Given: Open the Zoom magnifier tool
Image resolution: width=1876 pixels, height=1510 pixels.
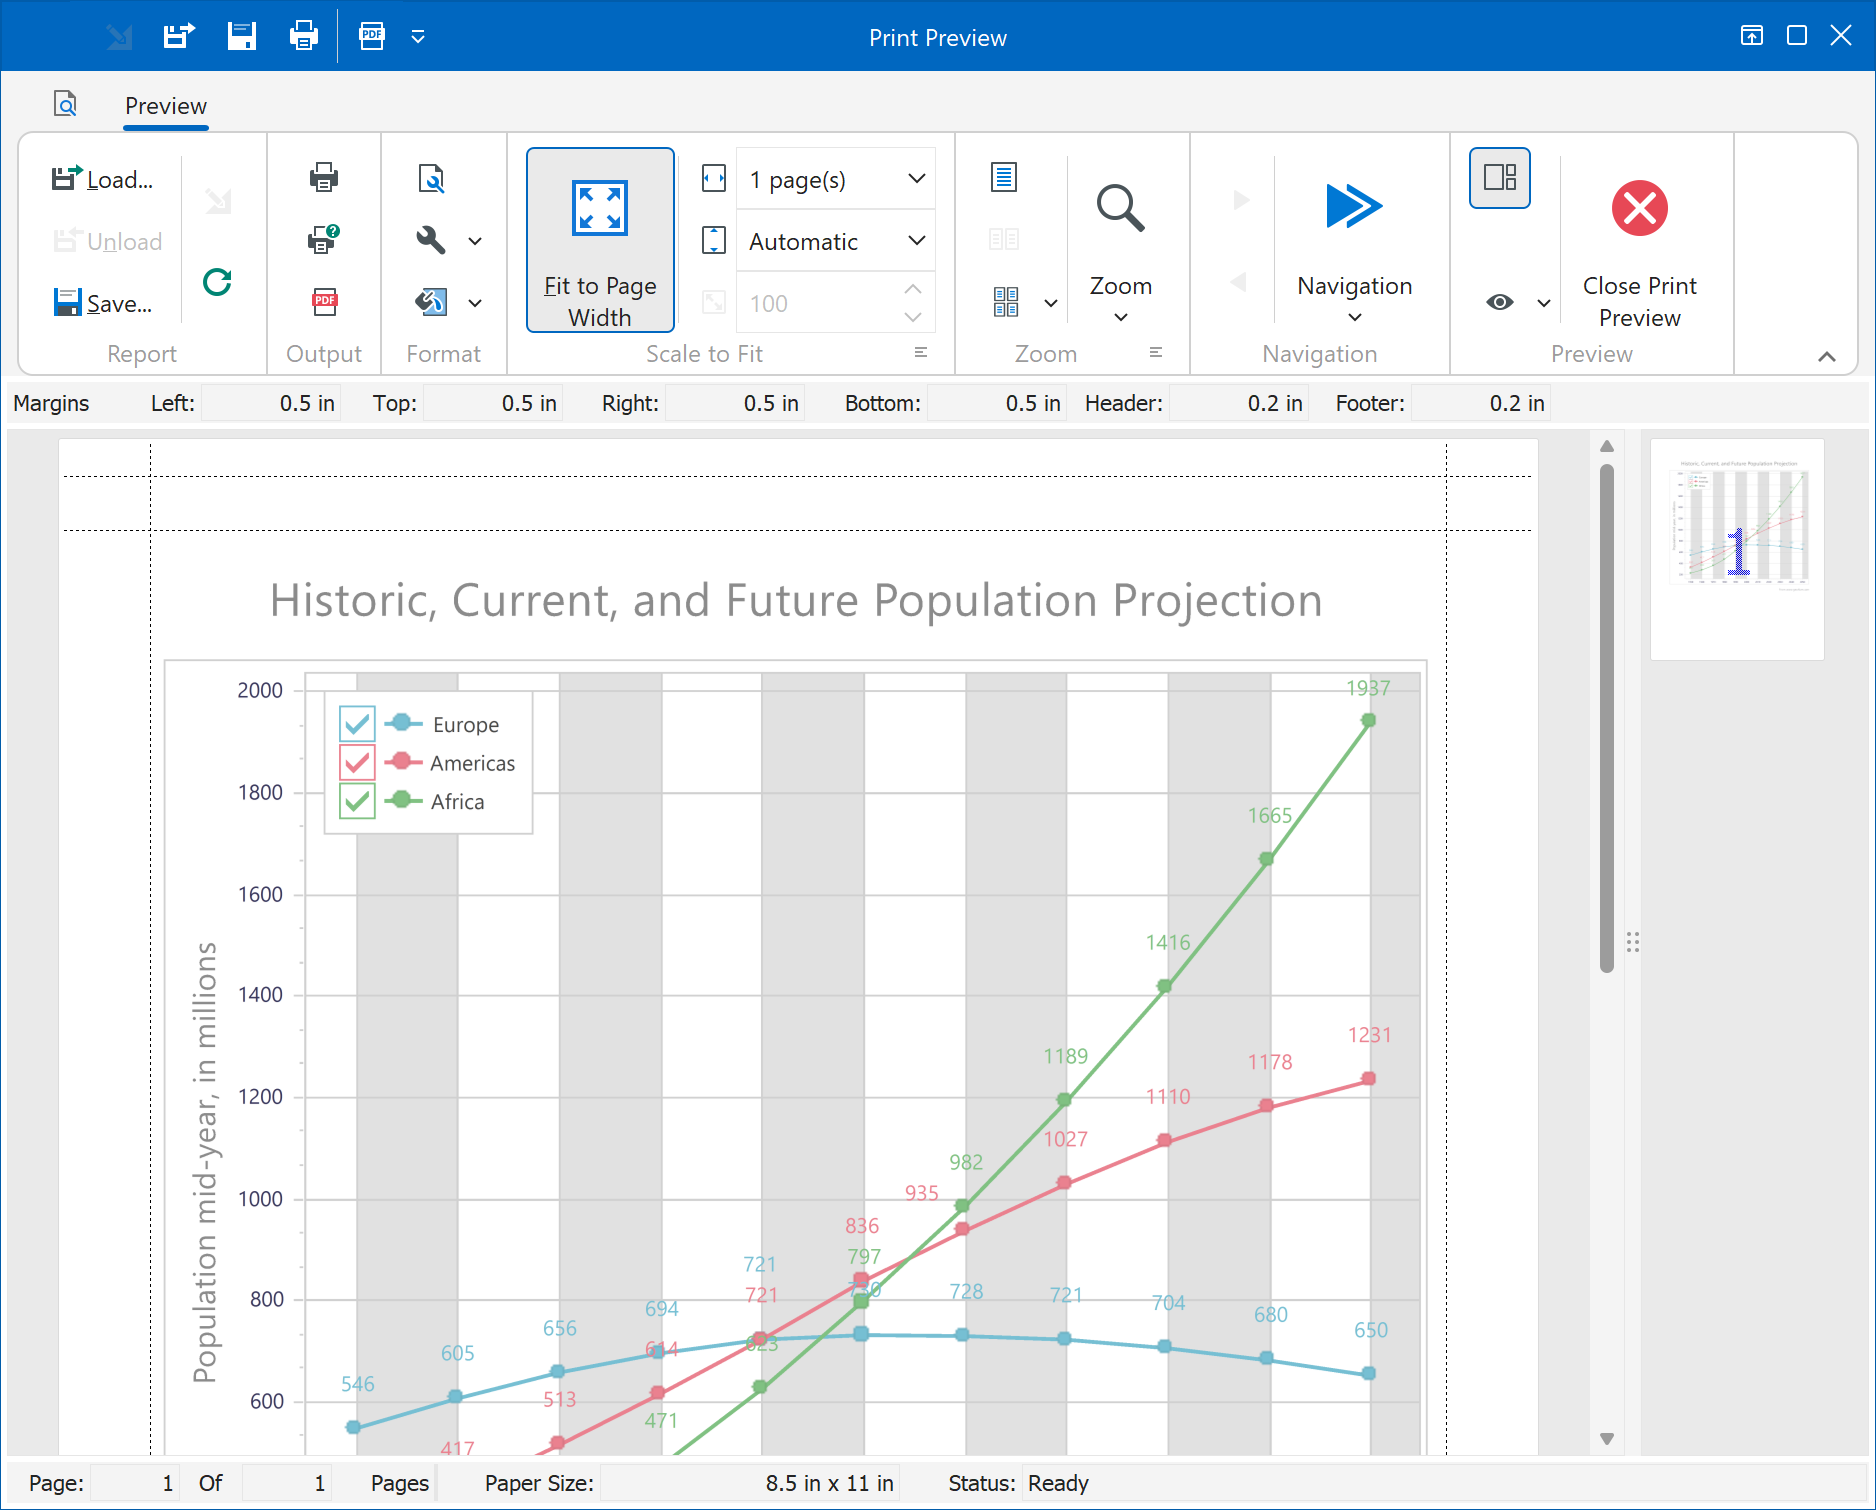Looking at the screenshot, I should pyautogui.click(x=1120, y=210).
